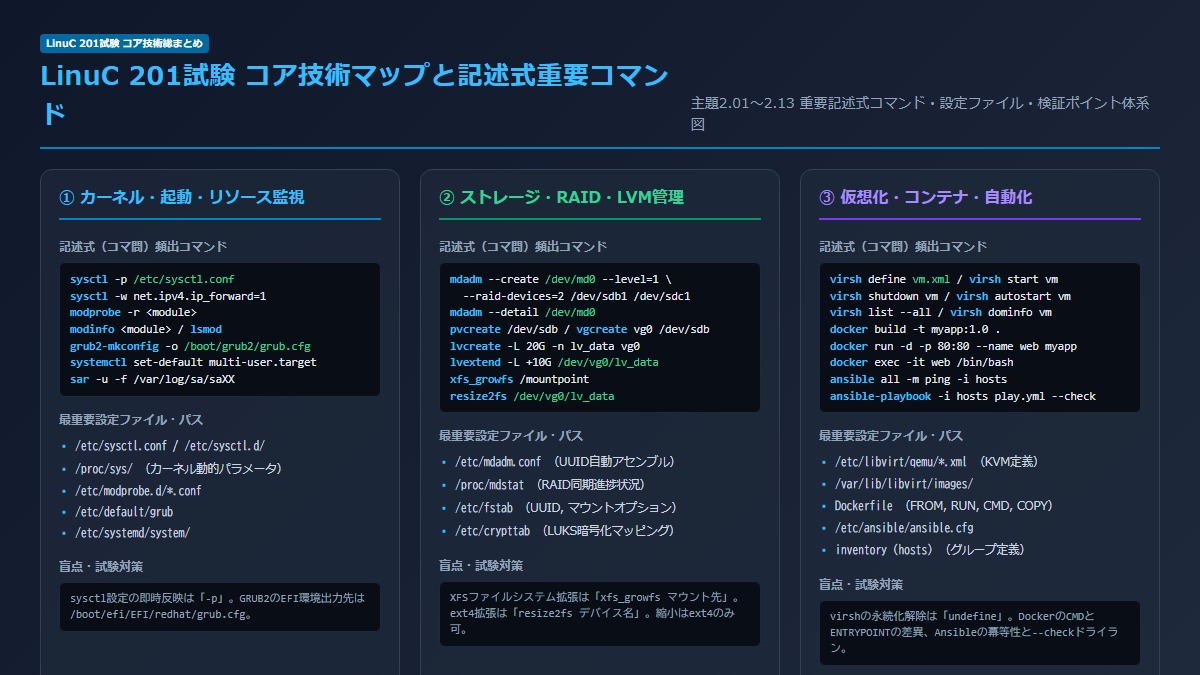Viewport: 1200px width, 675px height.
Task: Click the 'LinuC 201試験 コア技術線まとめ' badge
Action: (125, 43)
